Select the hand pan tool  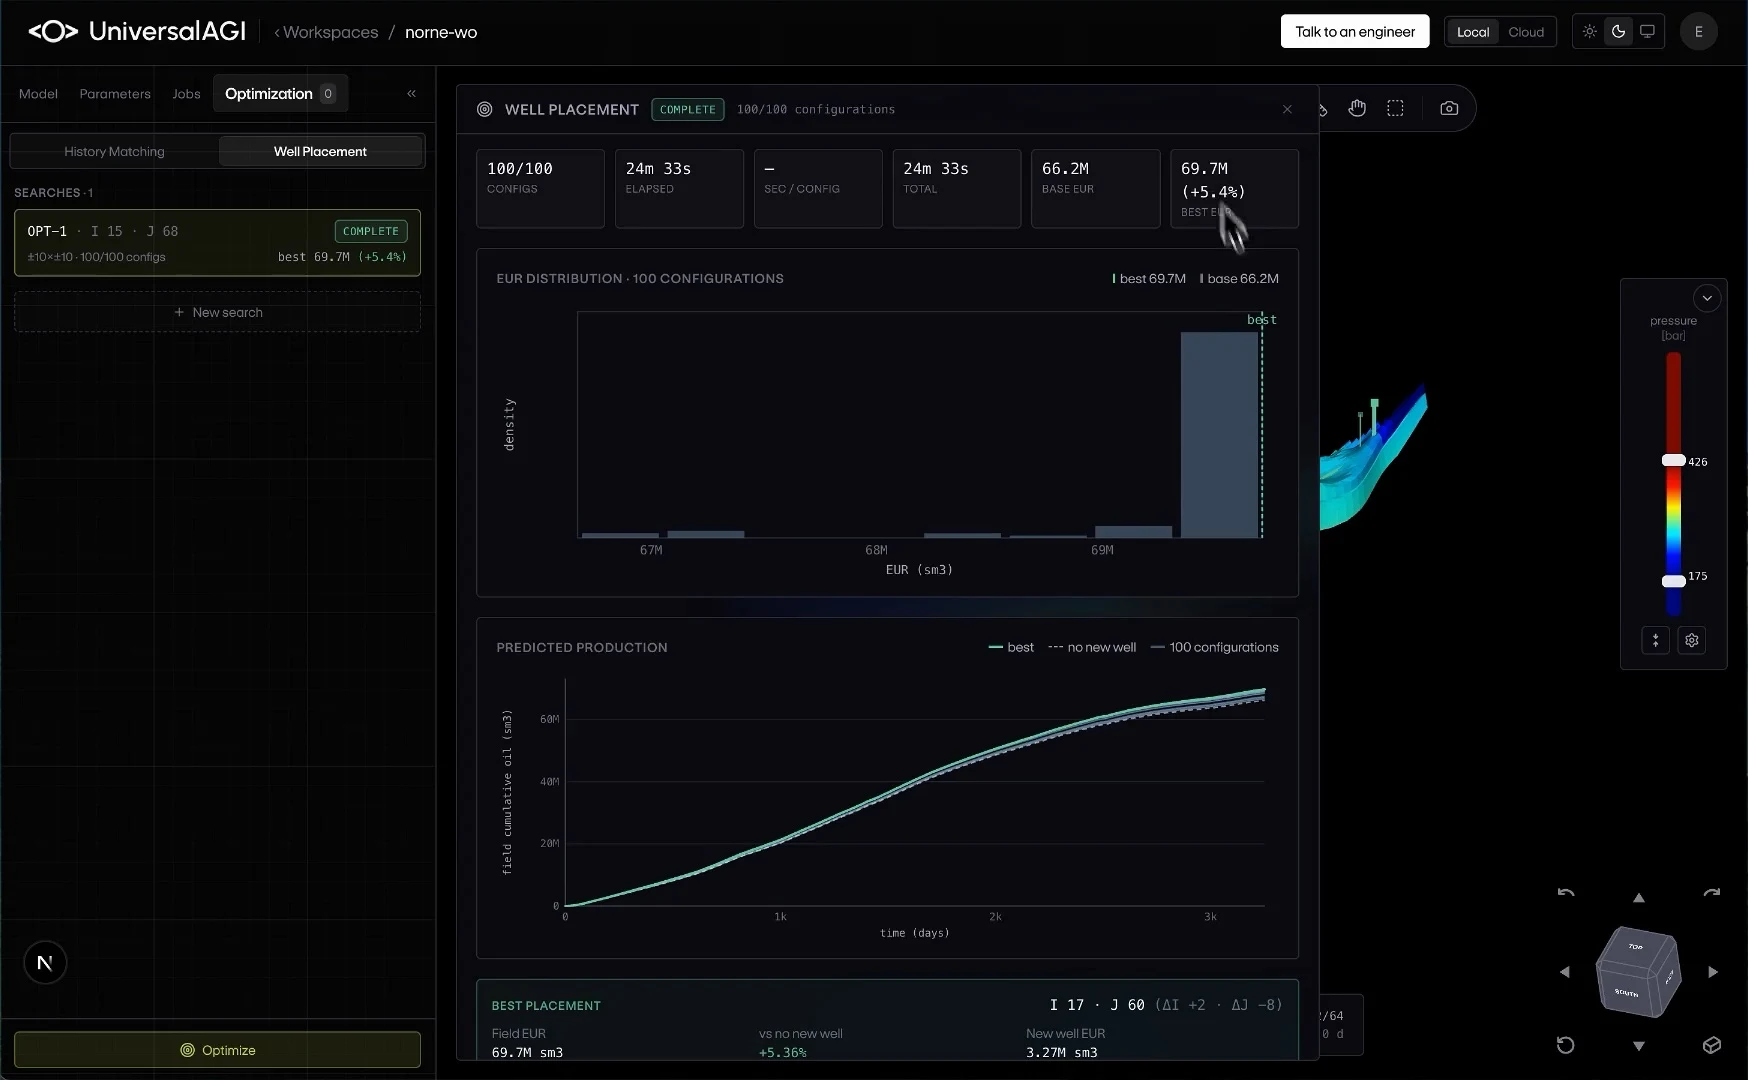(x=1357, y=108)
